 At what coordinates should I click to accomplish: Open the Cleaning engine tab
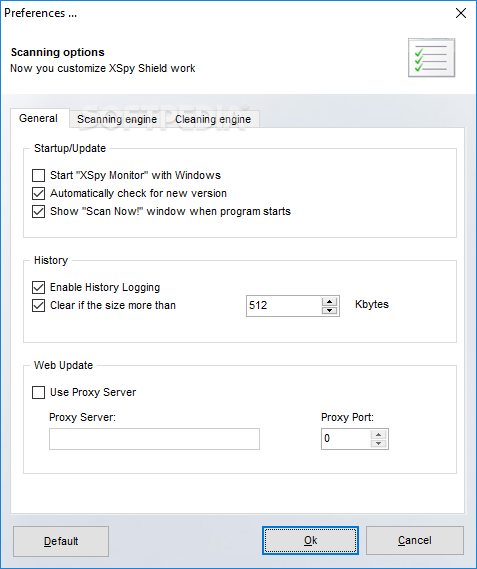tap(213, 119)
